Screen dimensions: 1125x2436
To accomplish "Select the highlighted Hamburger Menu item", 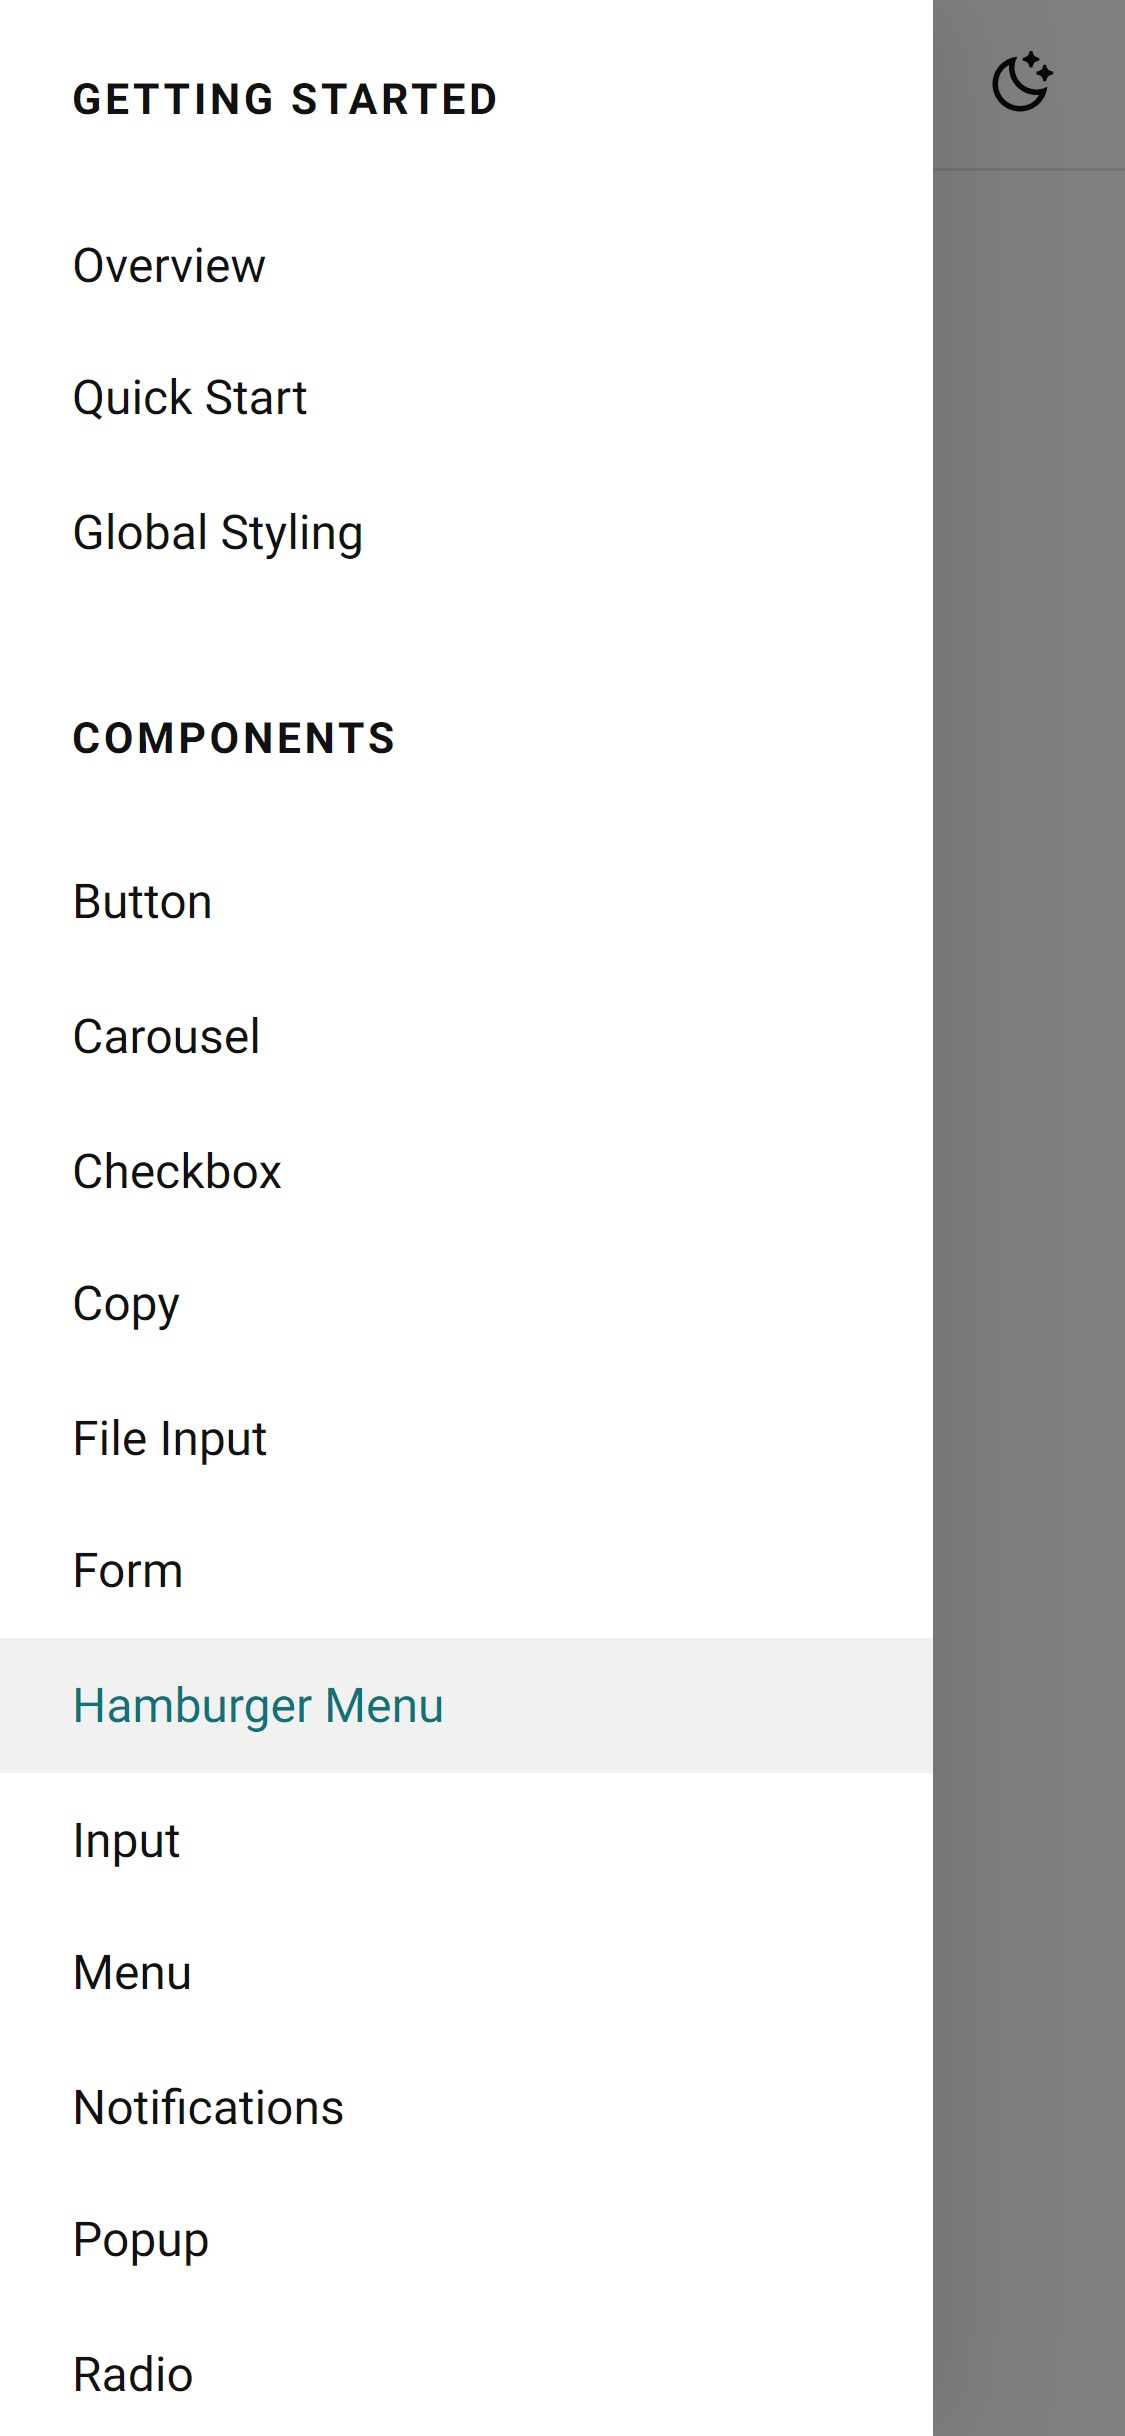I will pos(258,1705).
